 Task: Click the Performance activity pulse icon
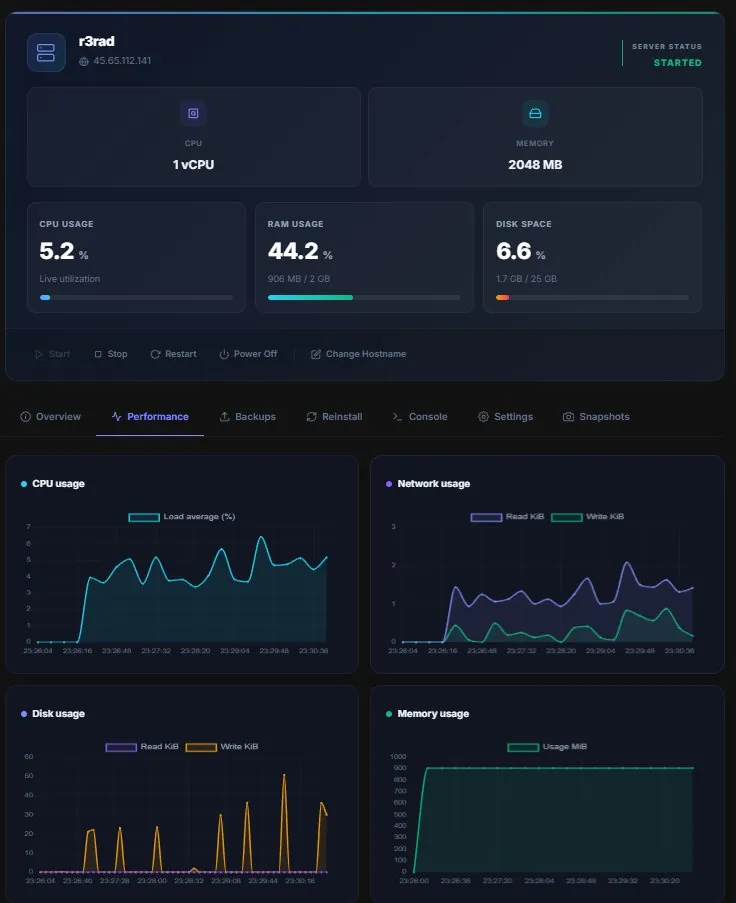117,416
